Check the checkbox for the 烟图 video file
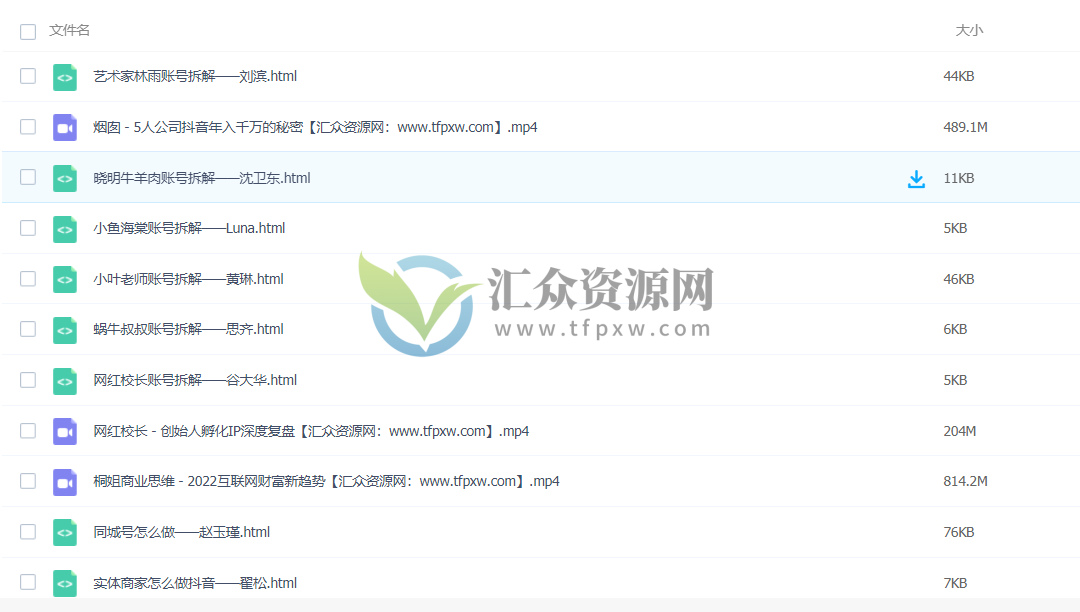Screen dimensions: 1080x612 [27, 127]
